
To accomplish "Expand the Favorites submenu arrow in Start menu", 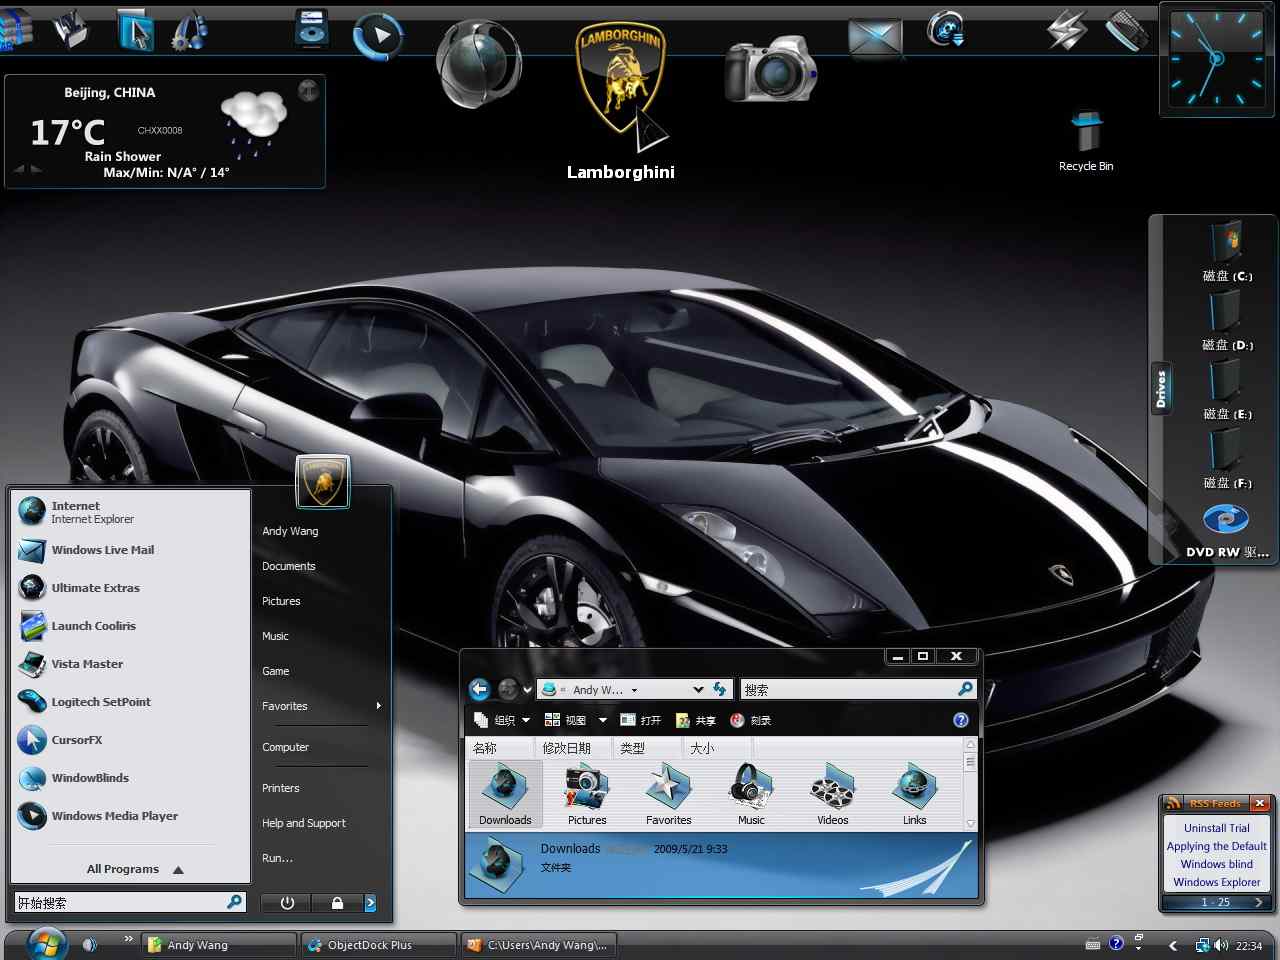I will pos(378,706).
